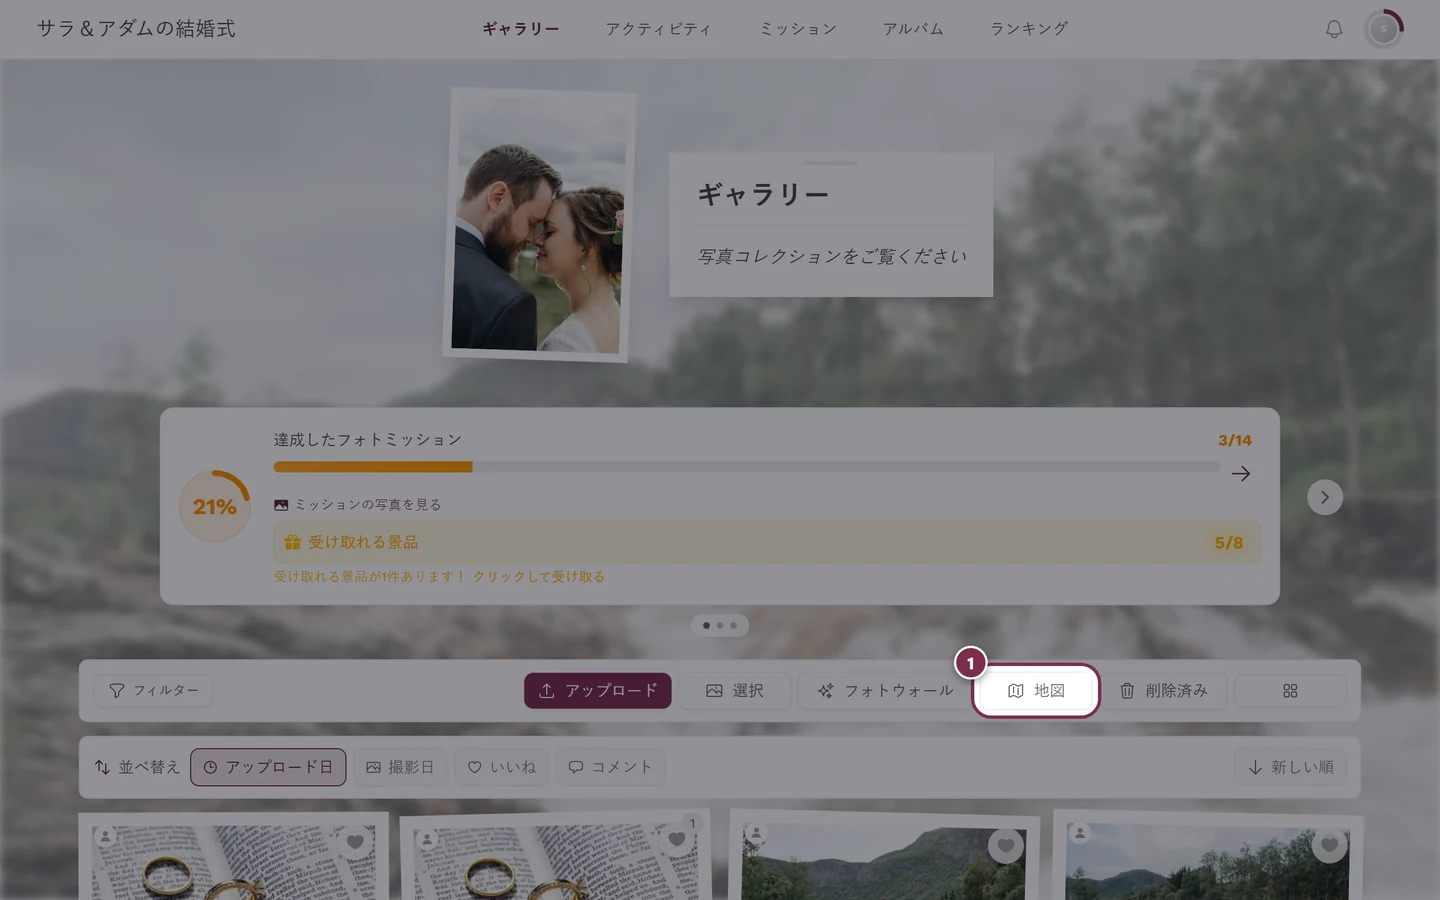Open the フィルター filter panel
Viewport: 1440px width, 900px height.
pyautogui.click(x=154, y=691)
